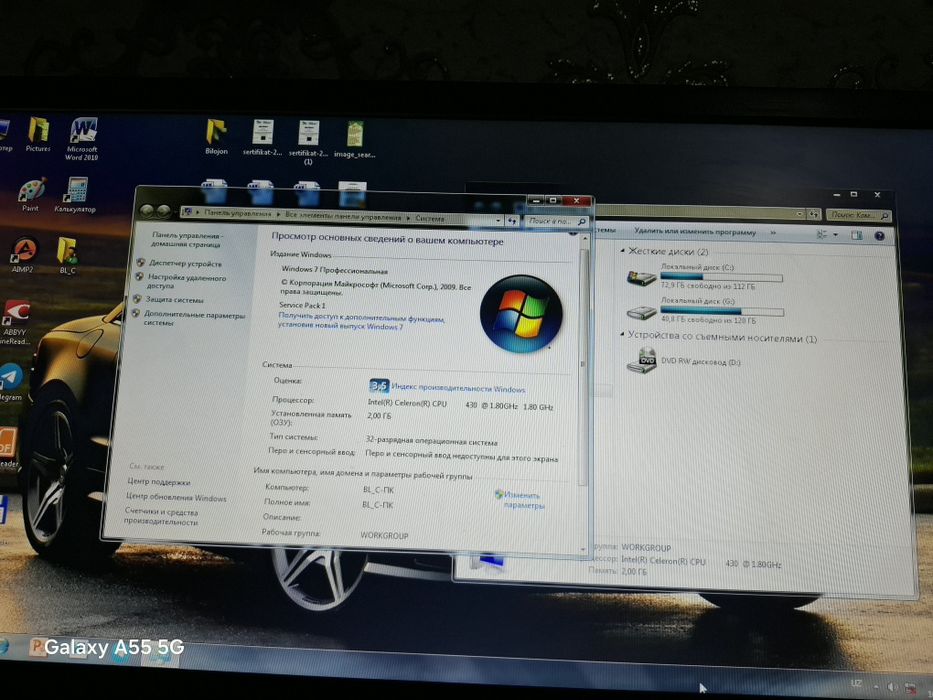The image size is (933, 700).
Task: Click Удалить или изменить программу in the toolbar
Action: 695,231
